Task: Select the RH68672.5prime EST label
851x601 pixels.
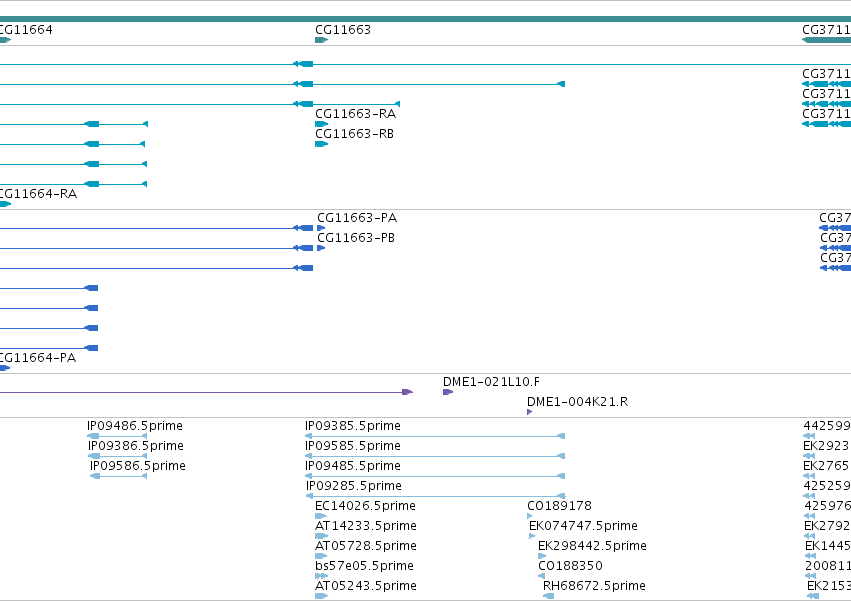Action: coord(594,586)
